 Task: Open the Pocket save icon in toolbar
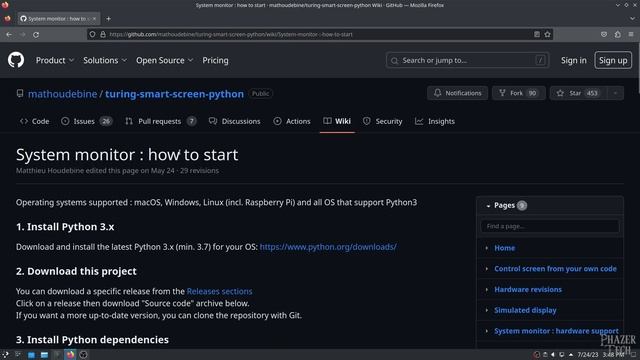604,35
